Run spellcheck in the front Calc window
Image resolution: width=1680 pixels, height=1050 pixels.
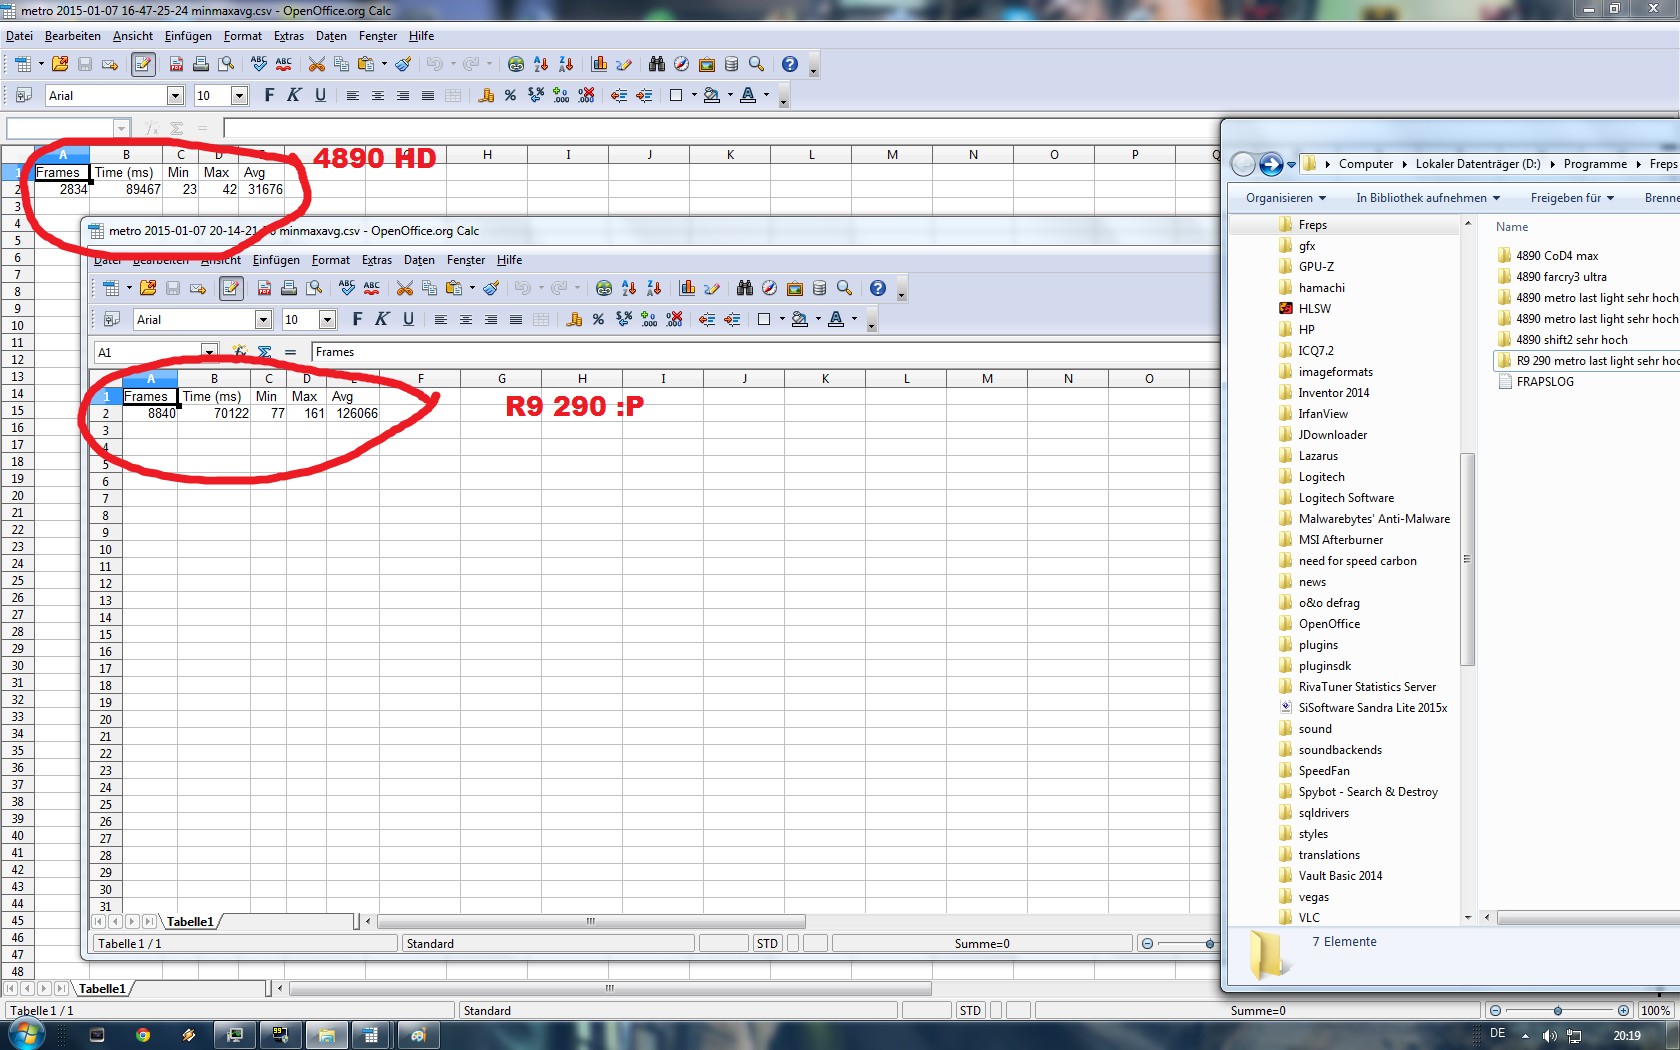[347, 288]
